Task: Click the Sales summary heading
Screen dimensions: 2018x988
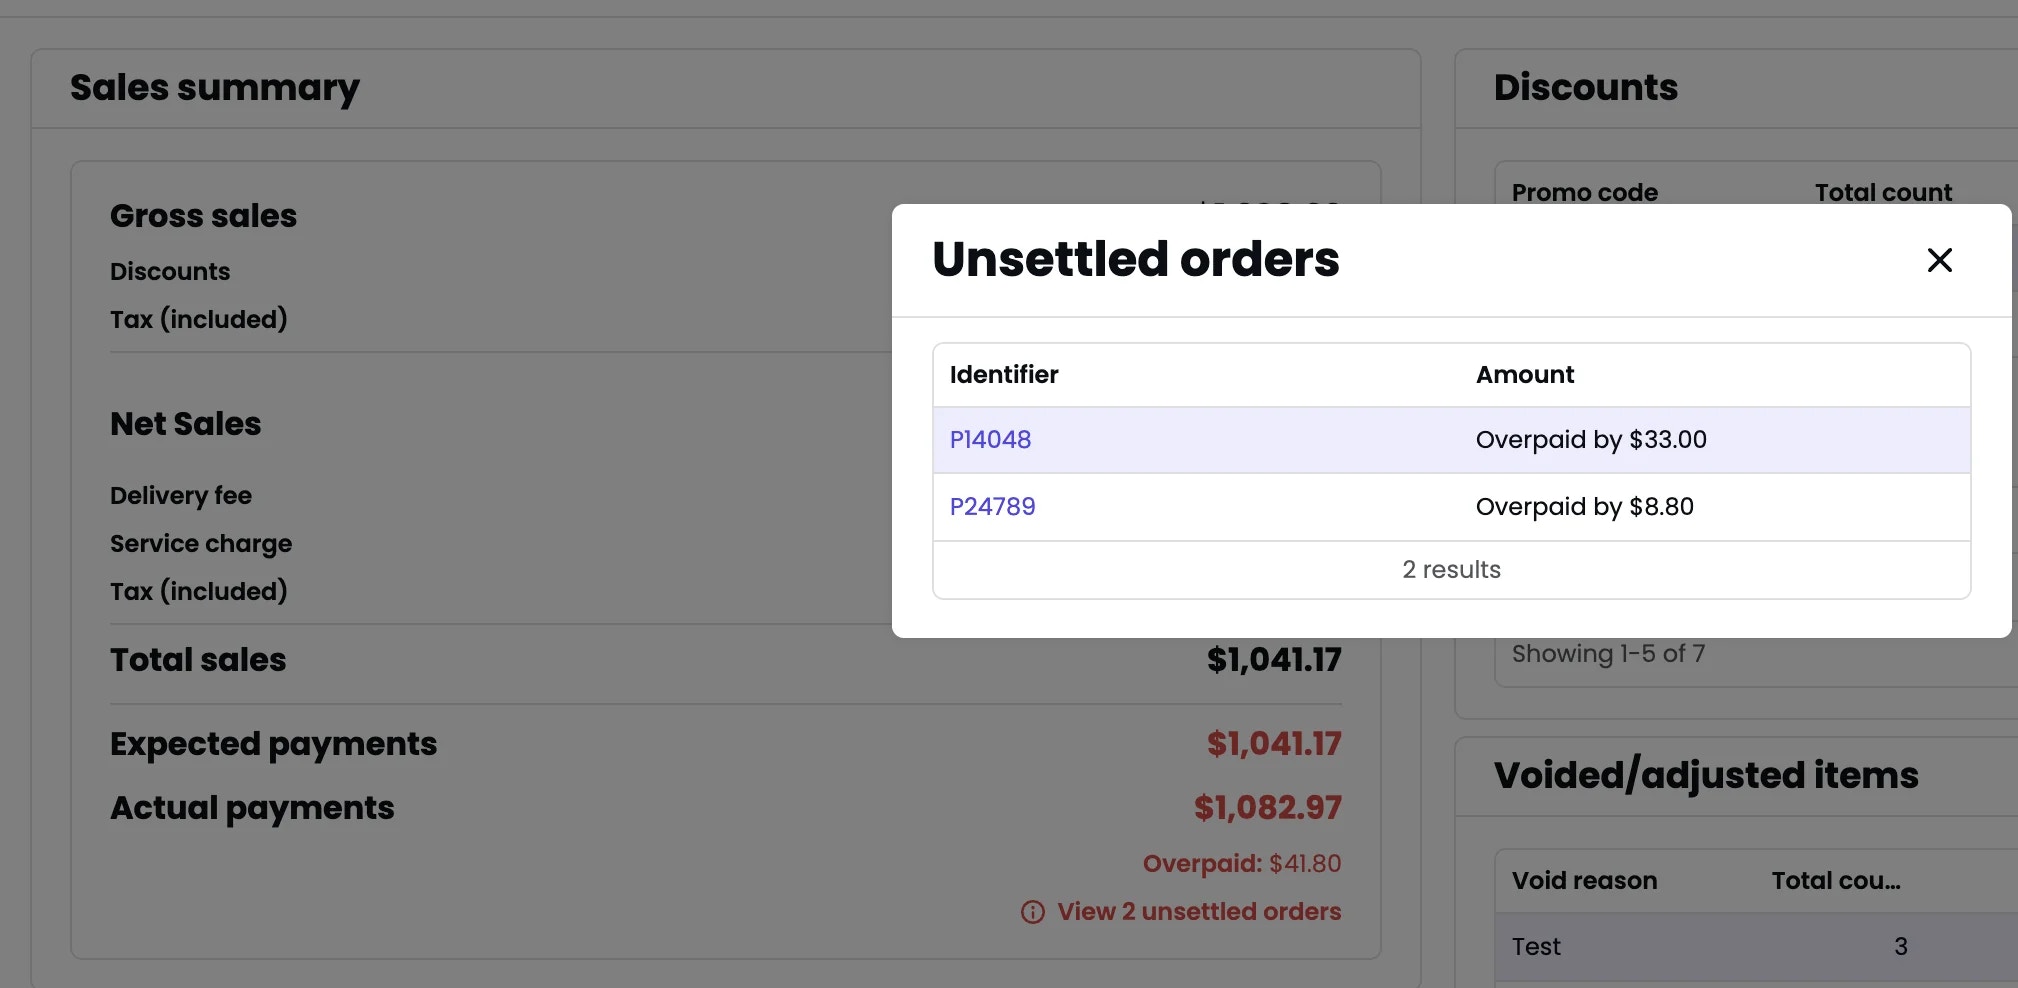Action: 214,88
